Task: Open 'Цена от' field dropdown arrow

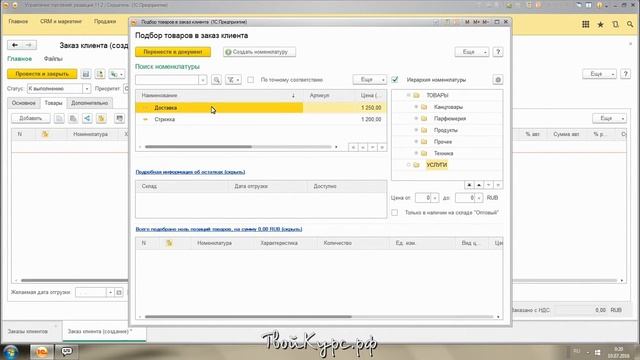Action: (x=435, y=198)
